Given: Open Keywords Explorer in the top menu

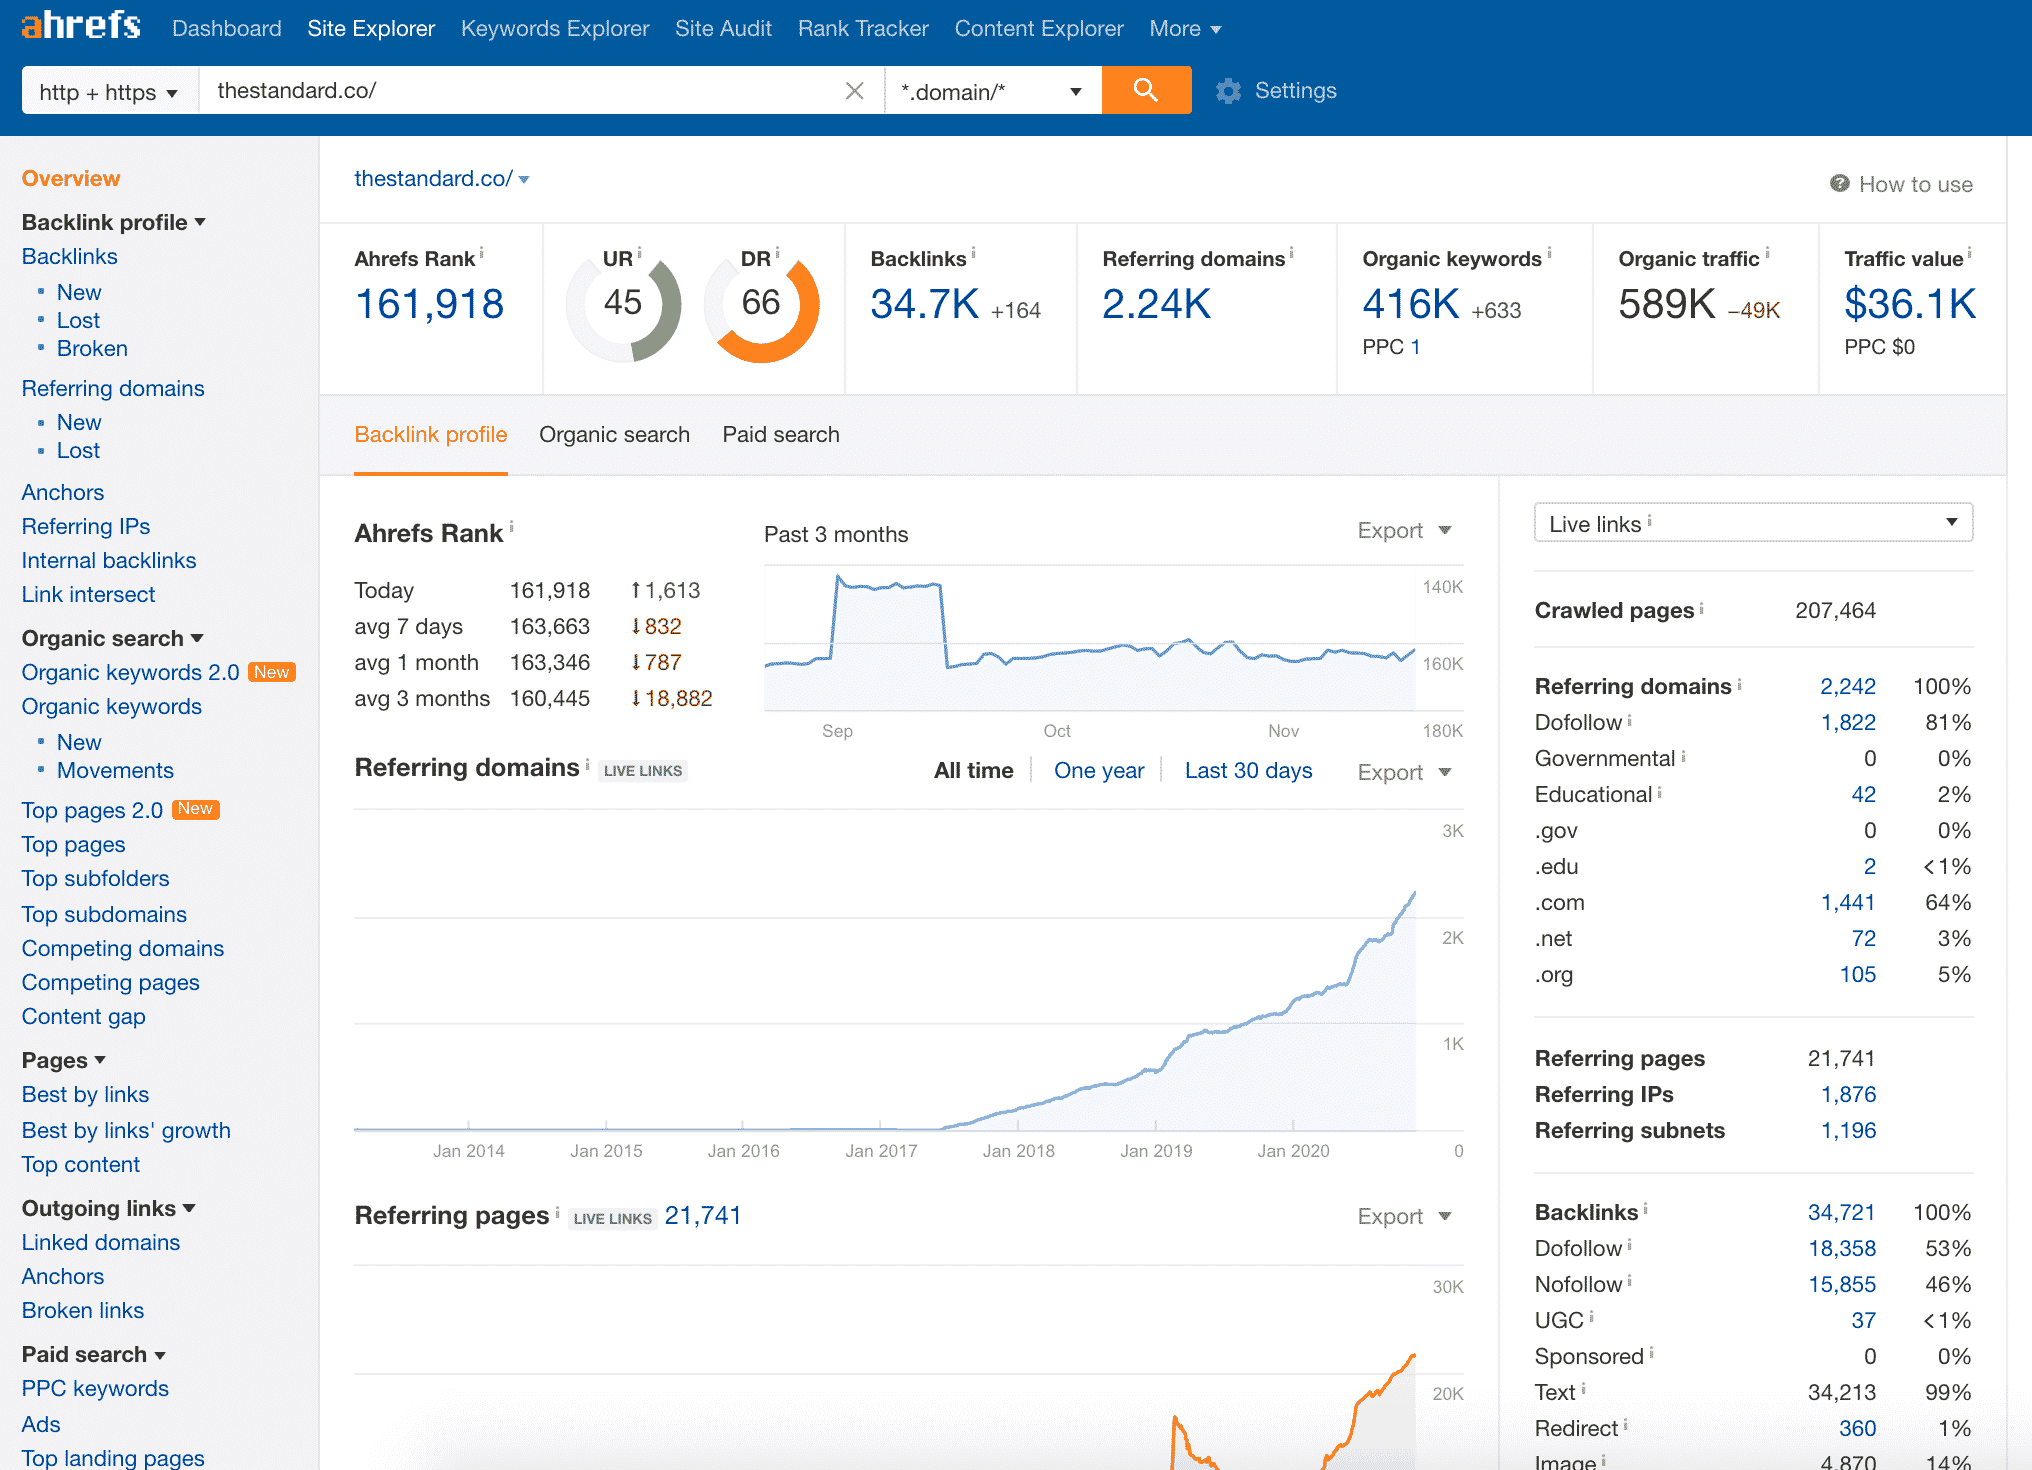Looking at the screenshot, I should click(x=555, y=29).
